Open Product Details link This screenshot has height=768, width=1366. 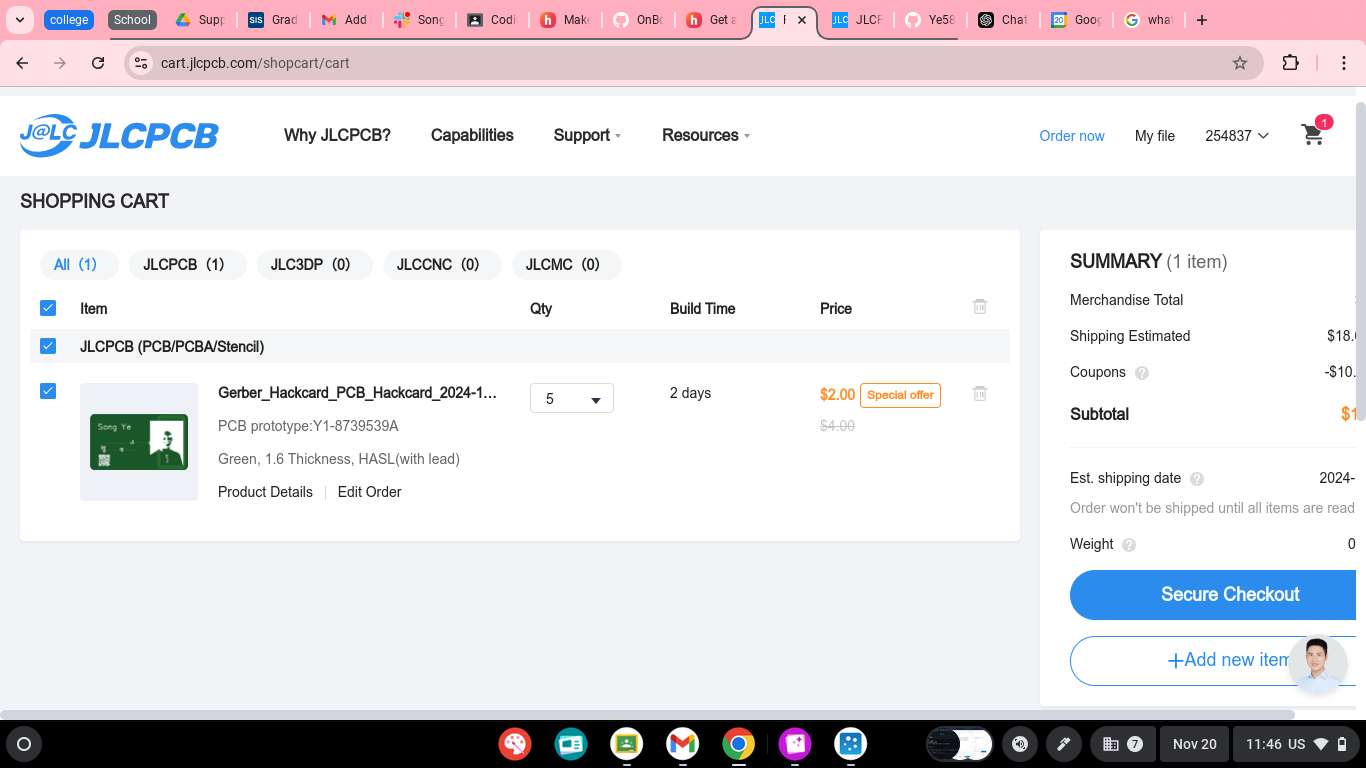pos(265,492)
